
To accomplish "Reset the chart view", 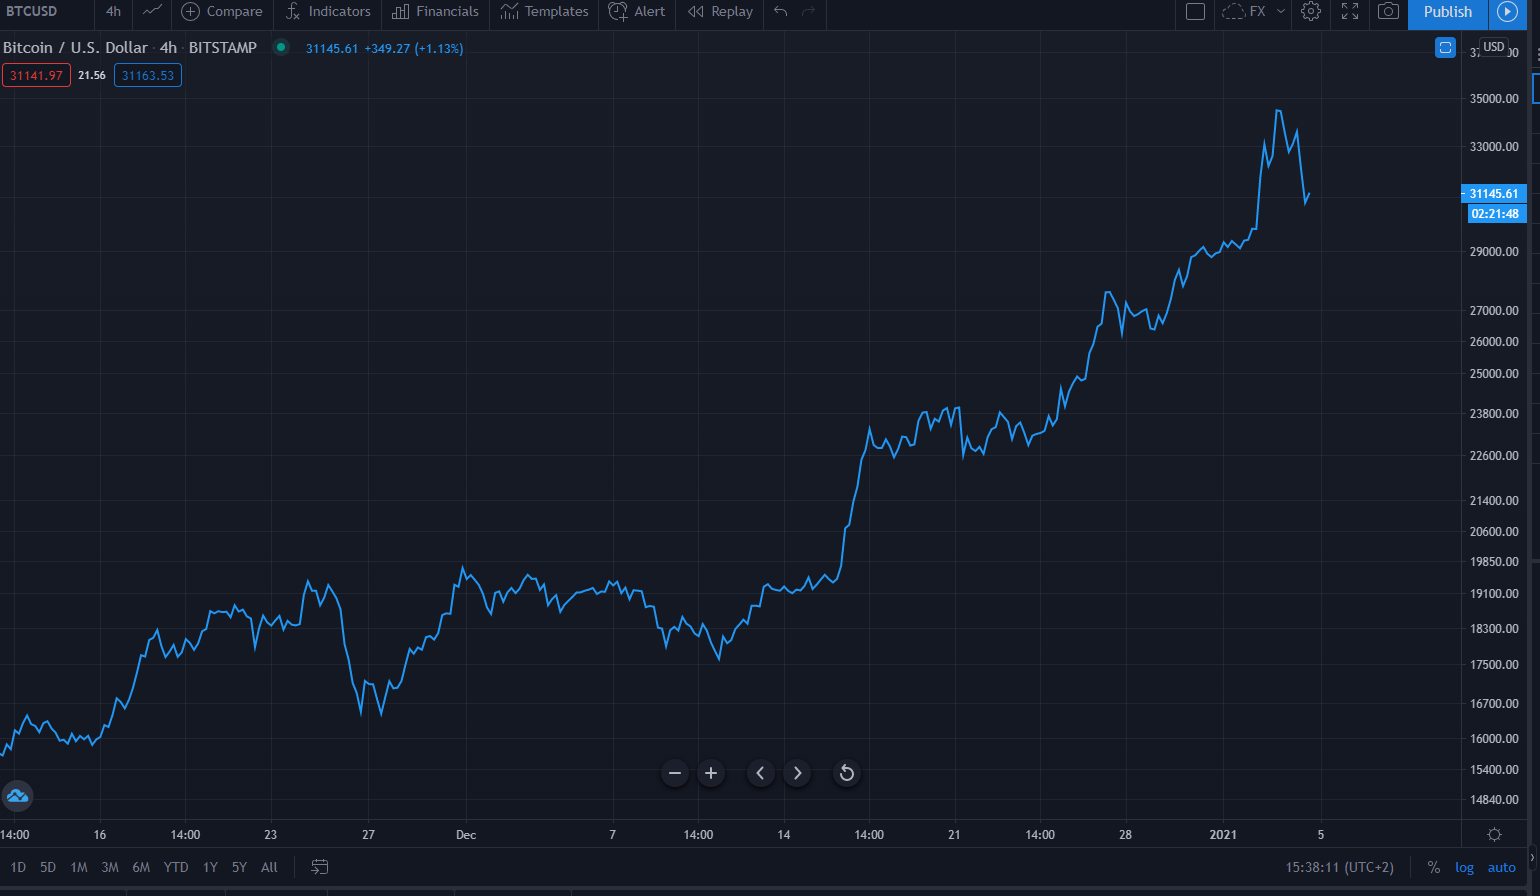I will tap(846, 773).
